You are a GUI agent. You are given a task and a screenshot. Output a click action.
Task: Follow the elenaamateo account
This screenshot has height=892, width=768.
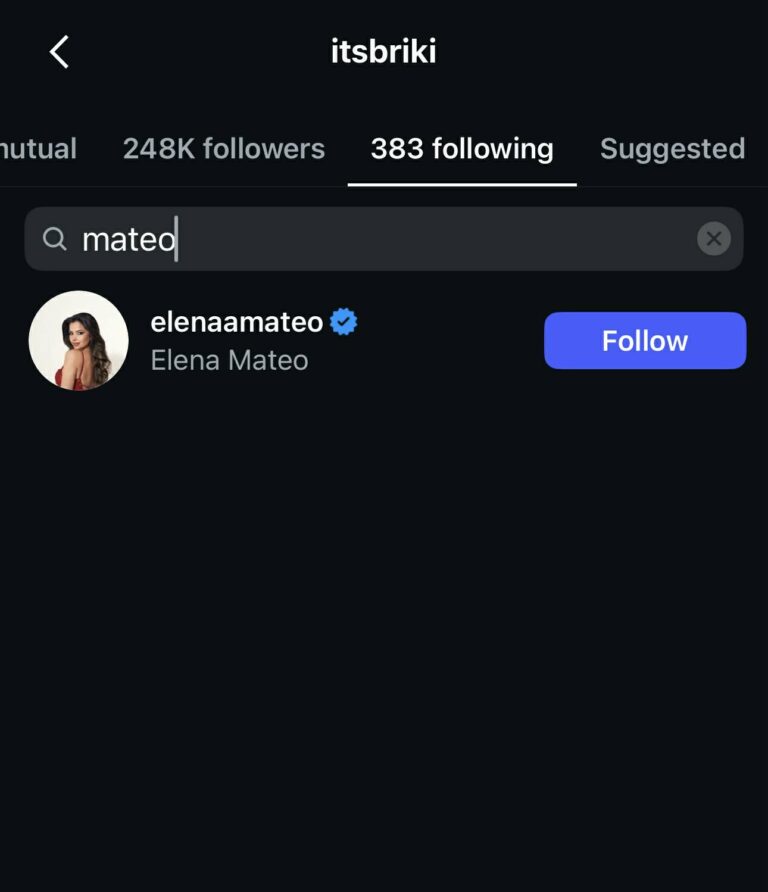645,341
